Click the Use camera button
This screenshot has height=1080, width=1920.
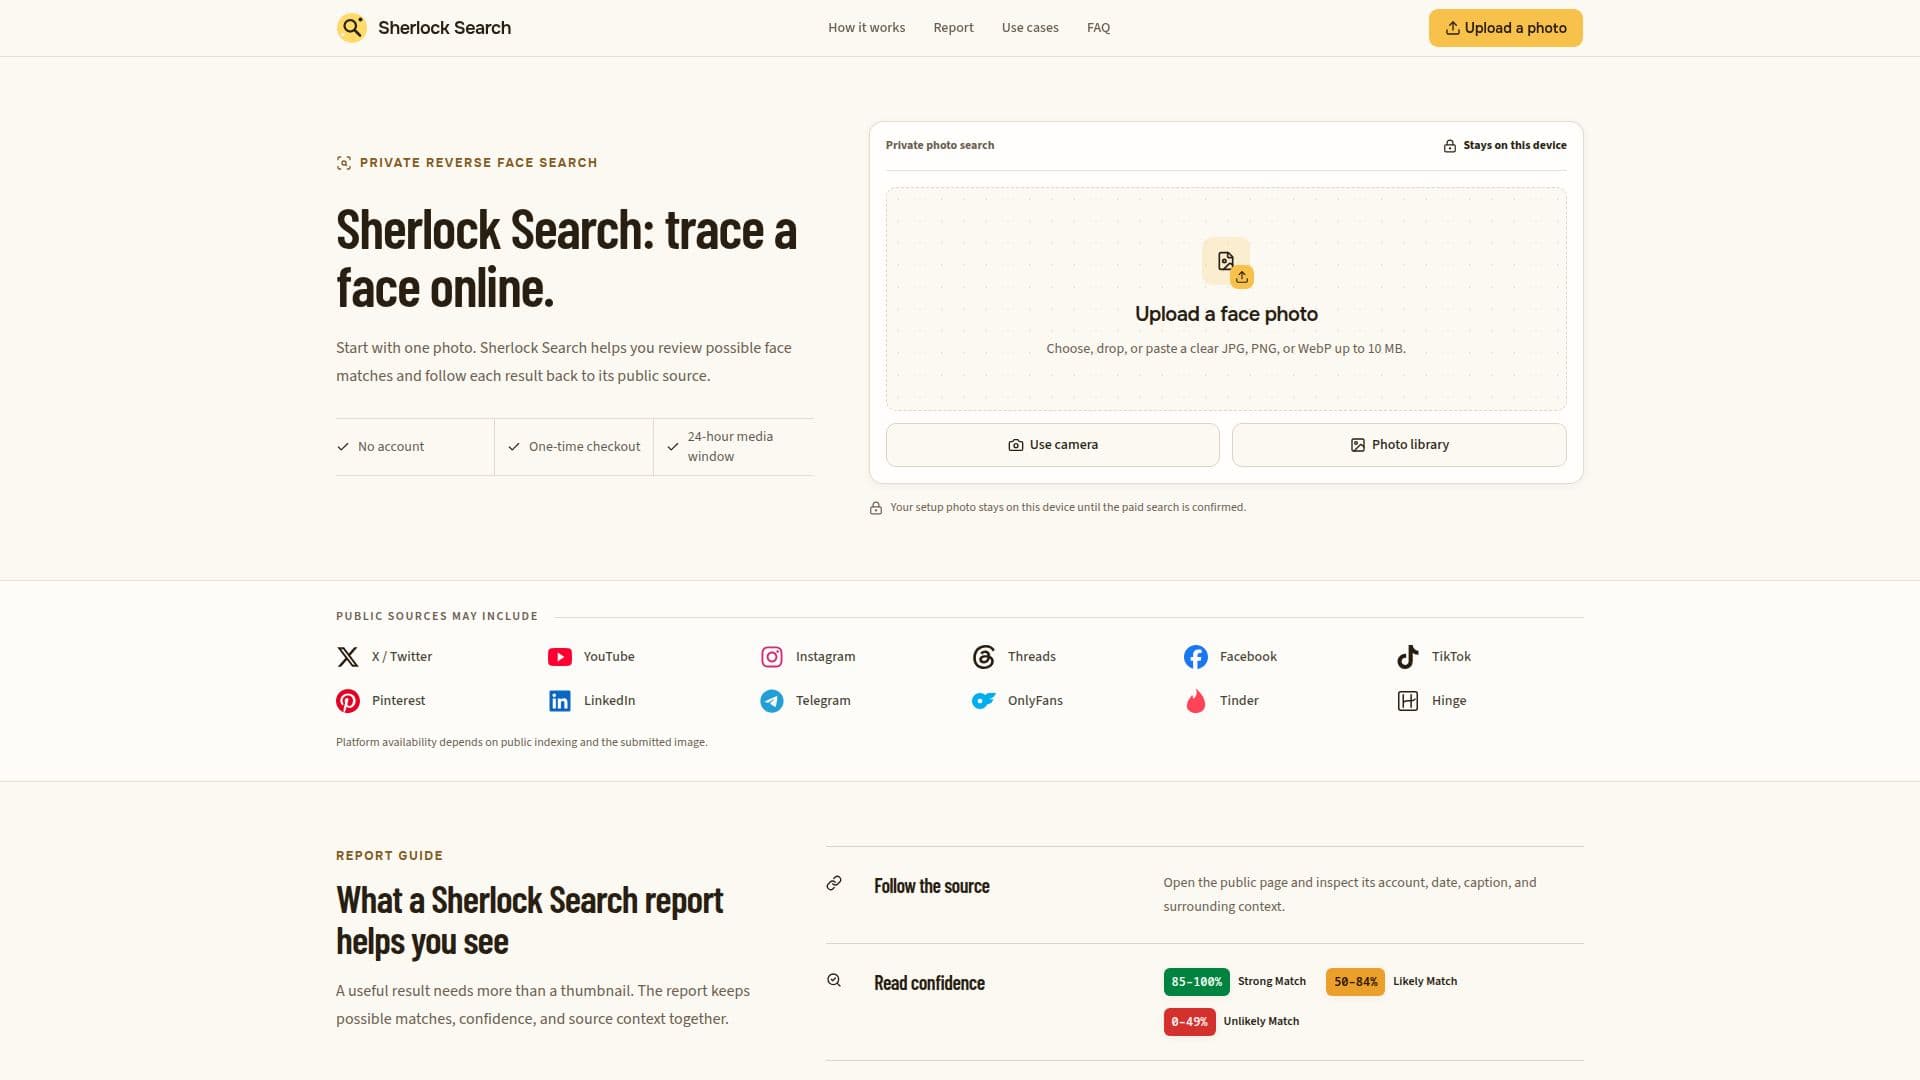[x=1052, y=445]
